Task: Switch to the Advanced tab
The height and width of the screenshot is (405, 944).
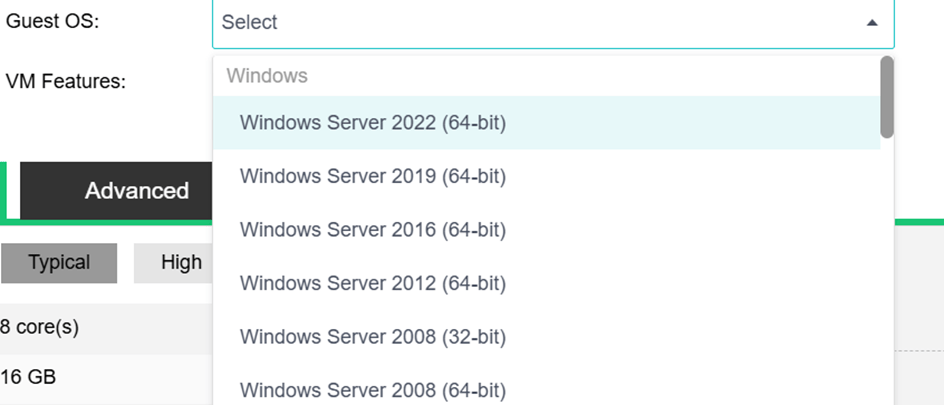Action: (136, 191)
